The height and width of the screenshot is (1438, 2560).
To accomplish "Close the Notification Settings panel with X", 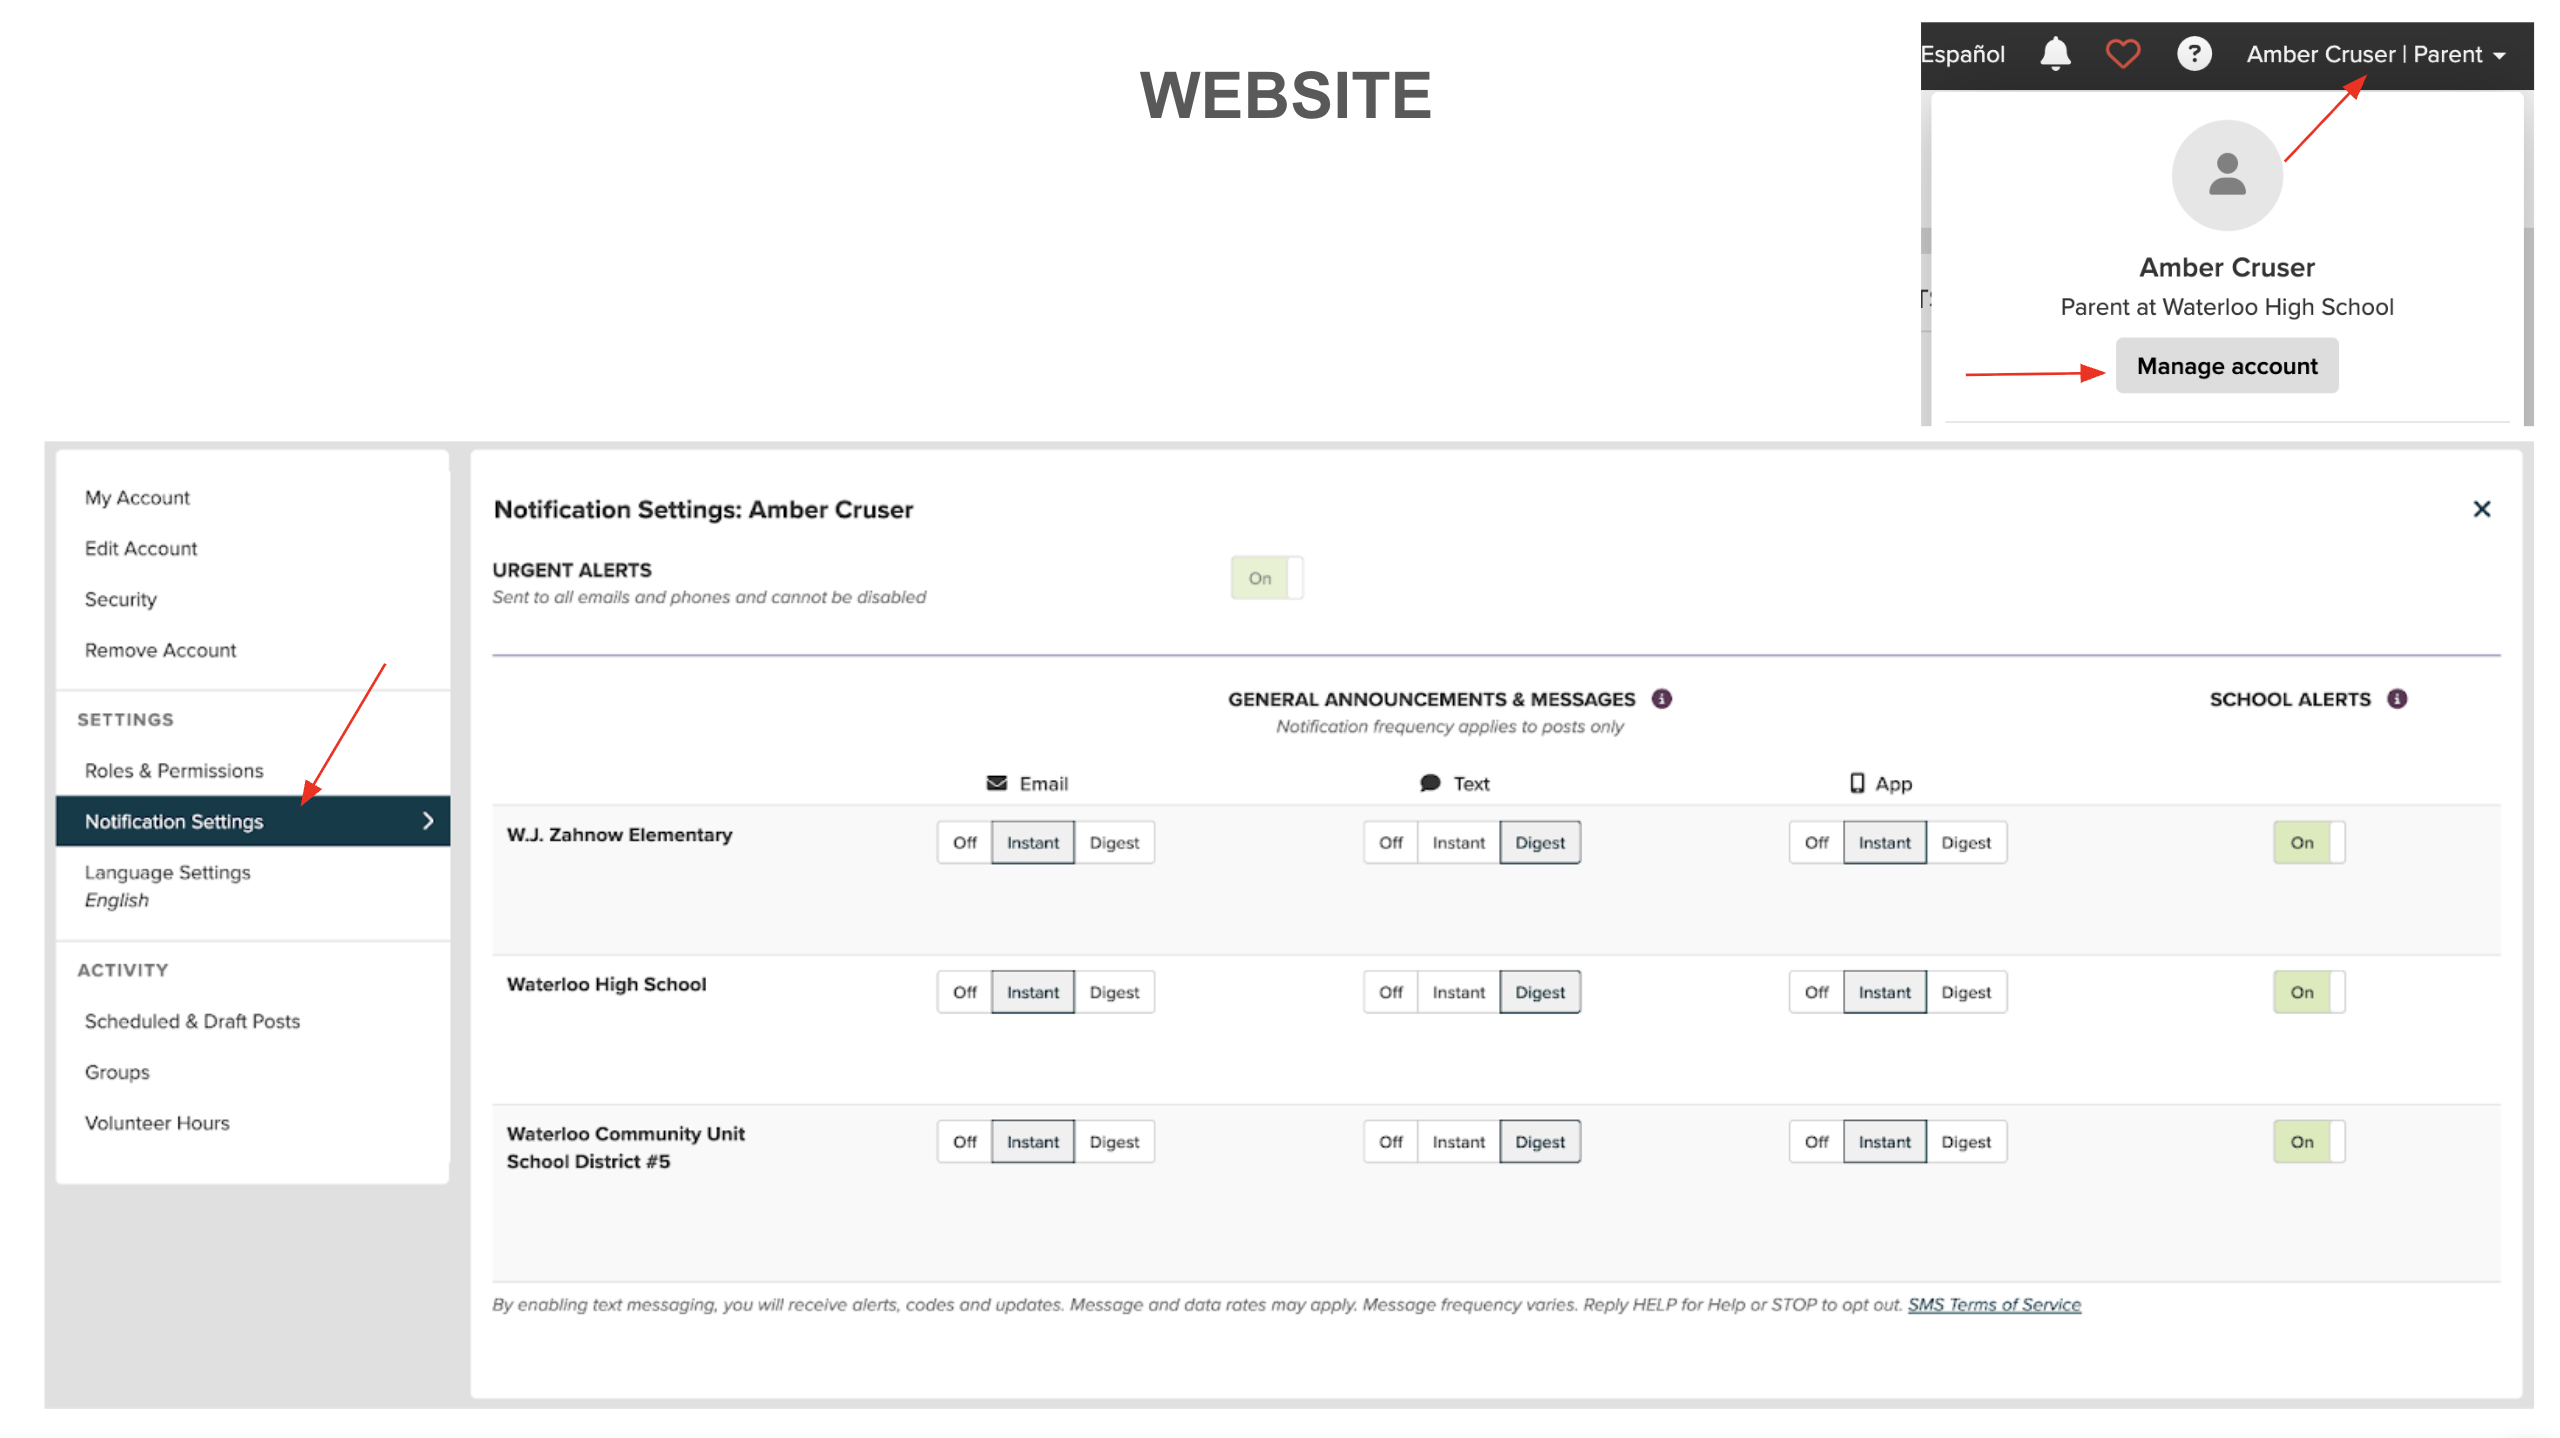I will [x=2481, y=509].
